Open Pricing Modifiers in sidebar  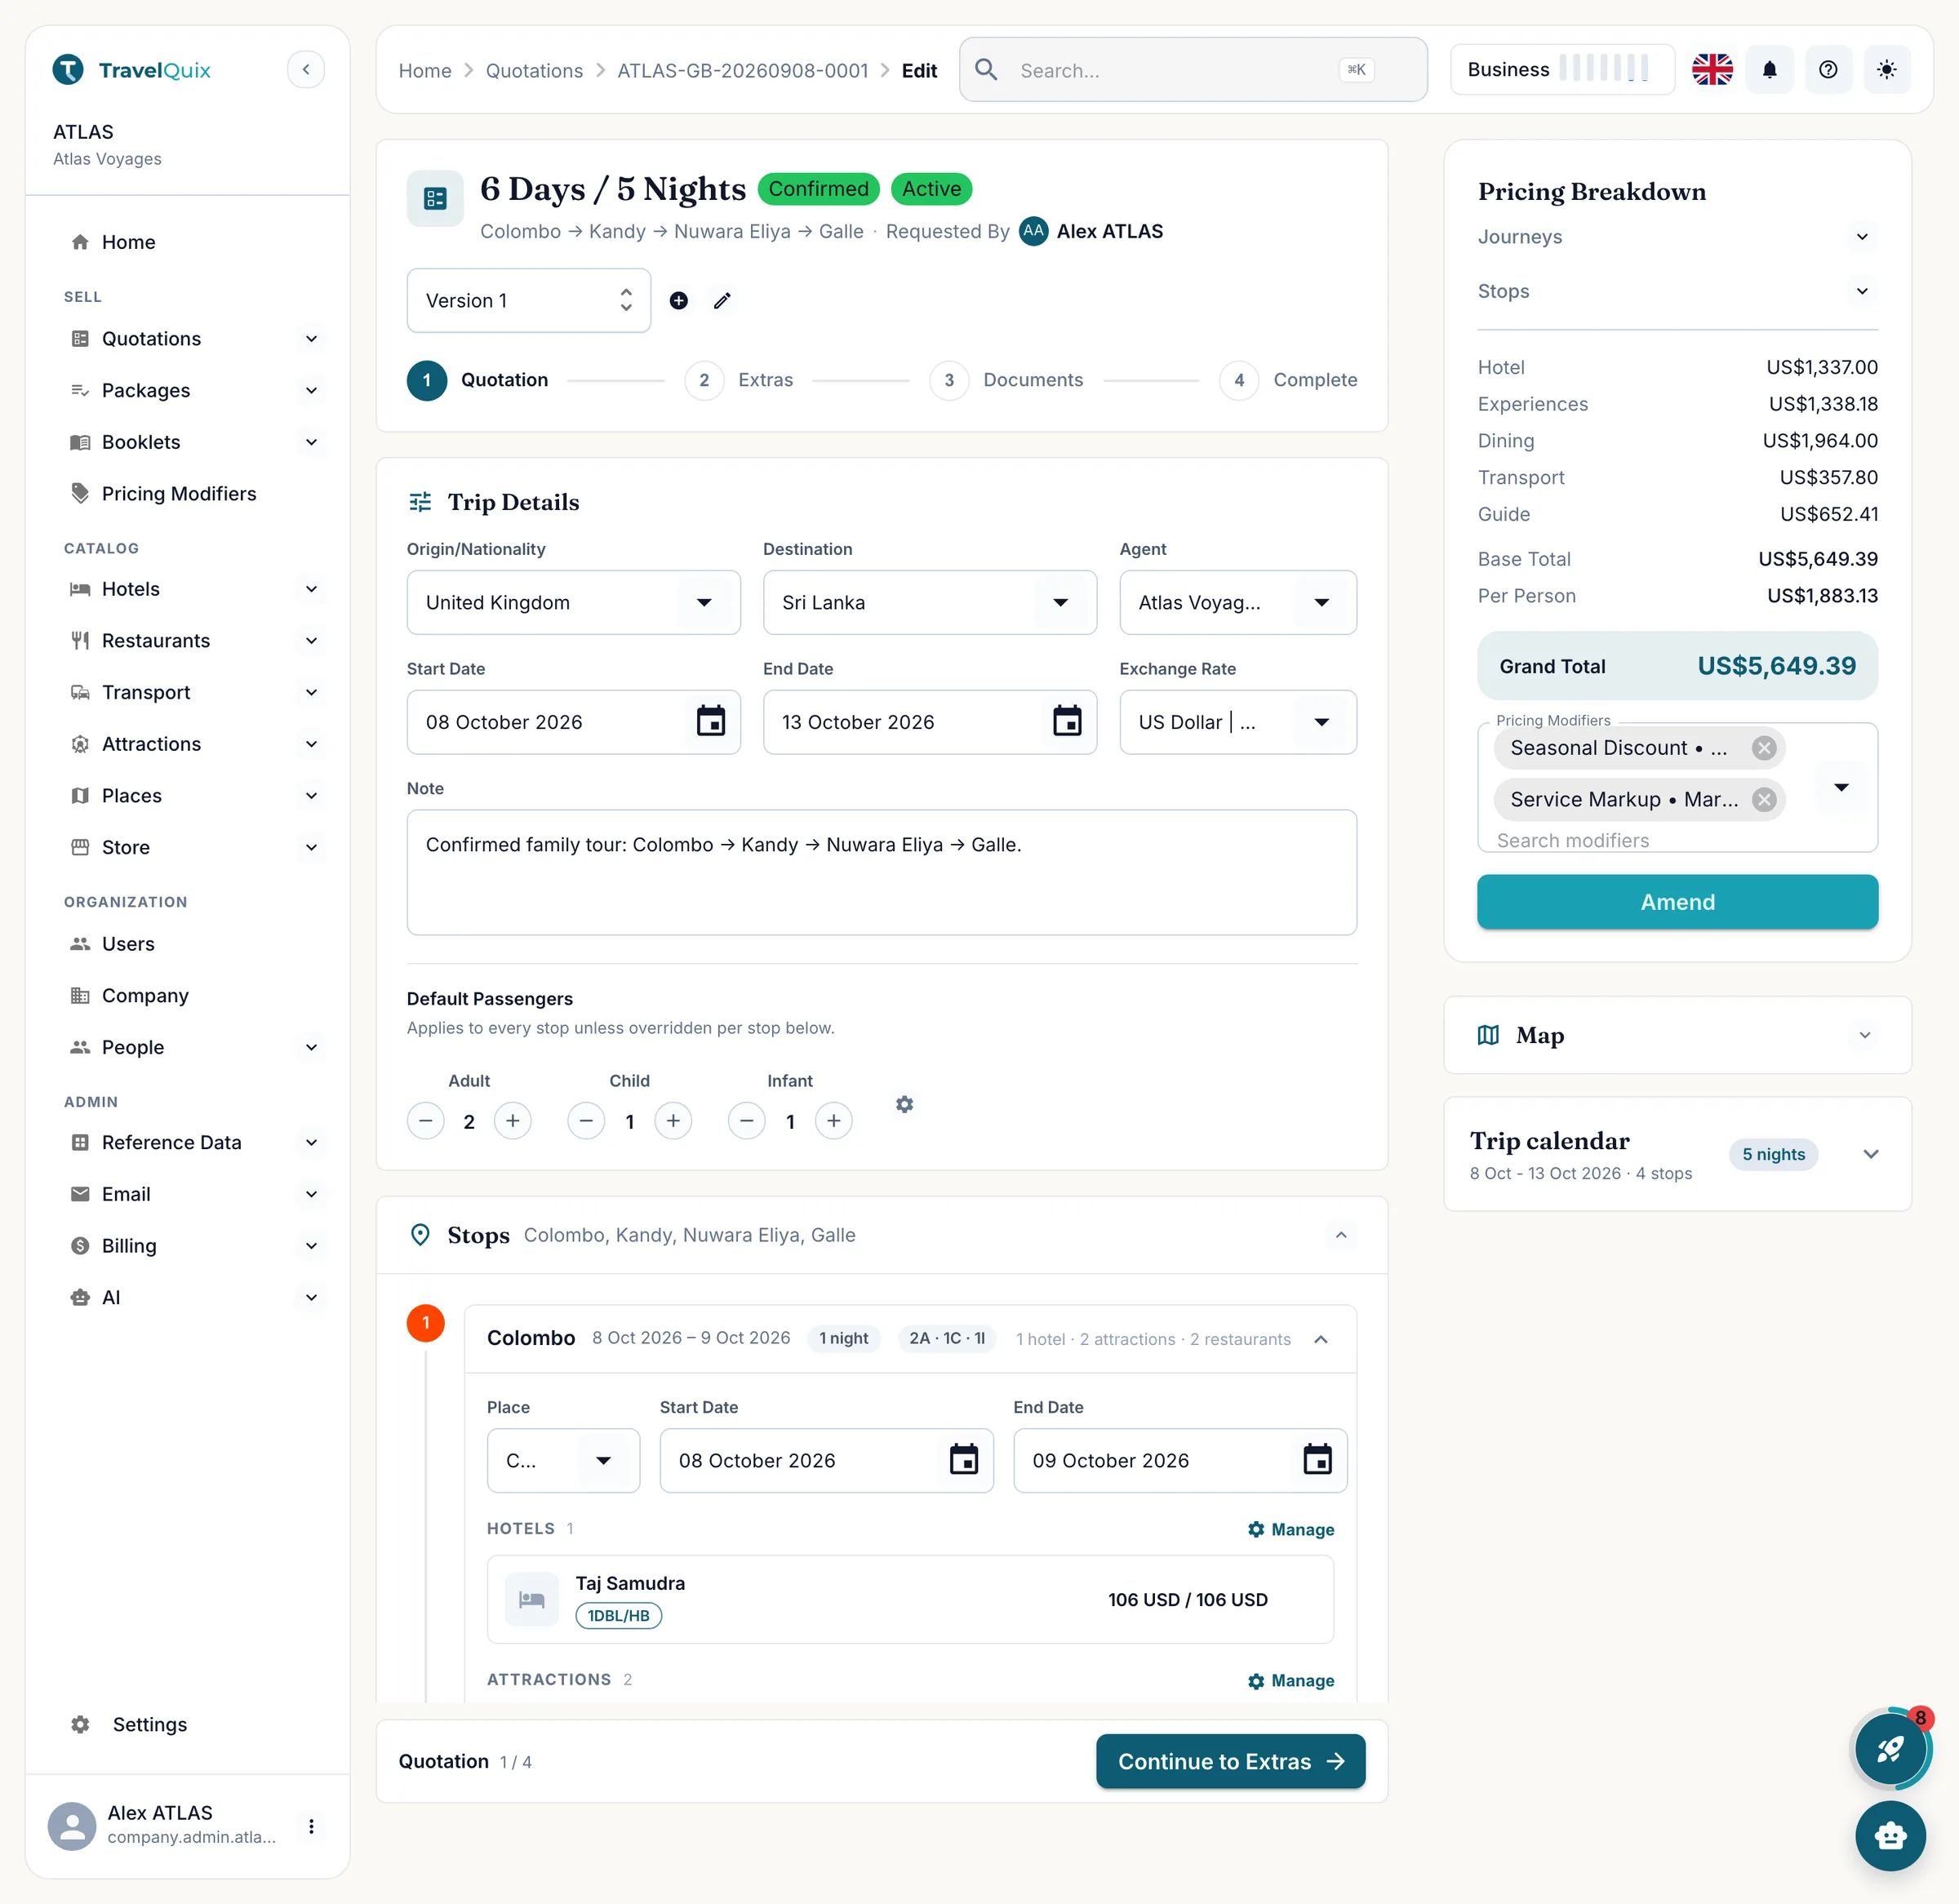pyautogui.click(x=178, y=493)
